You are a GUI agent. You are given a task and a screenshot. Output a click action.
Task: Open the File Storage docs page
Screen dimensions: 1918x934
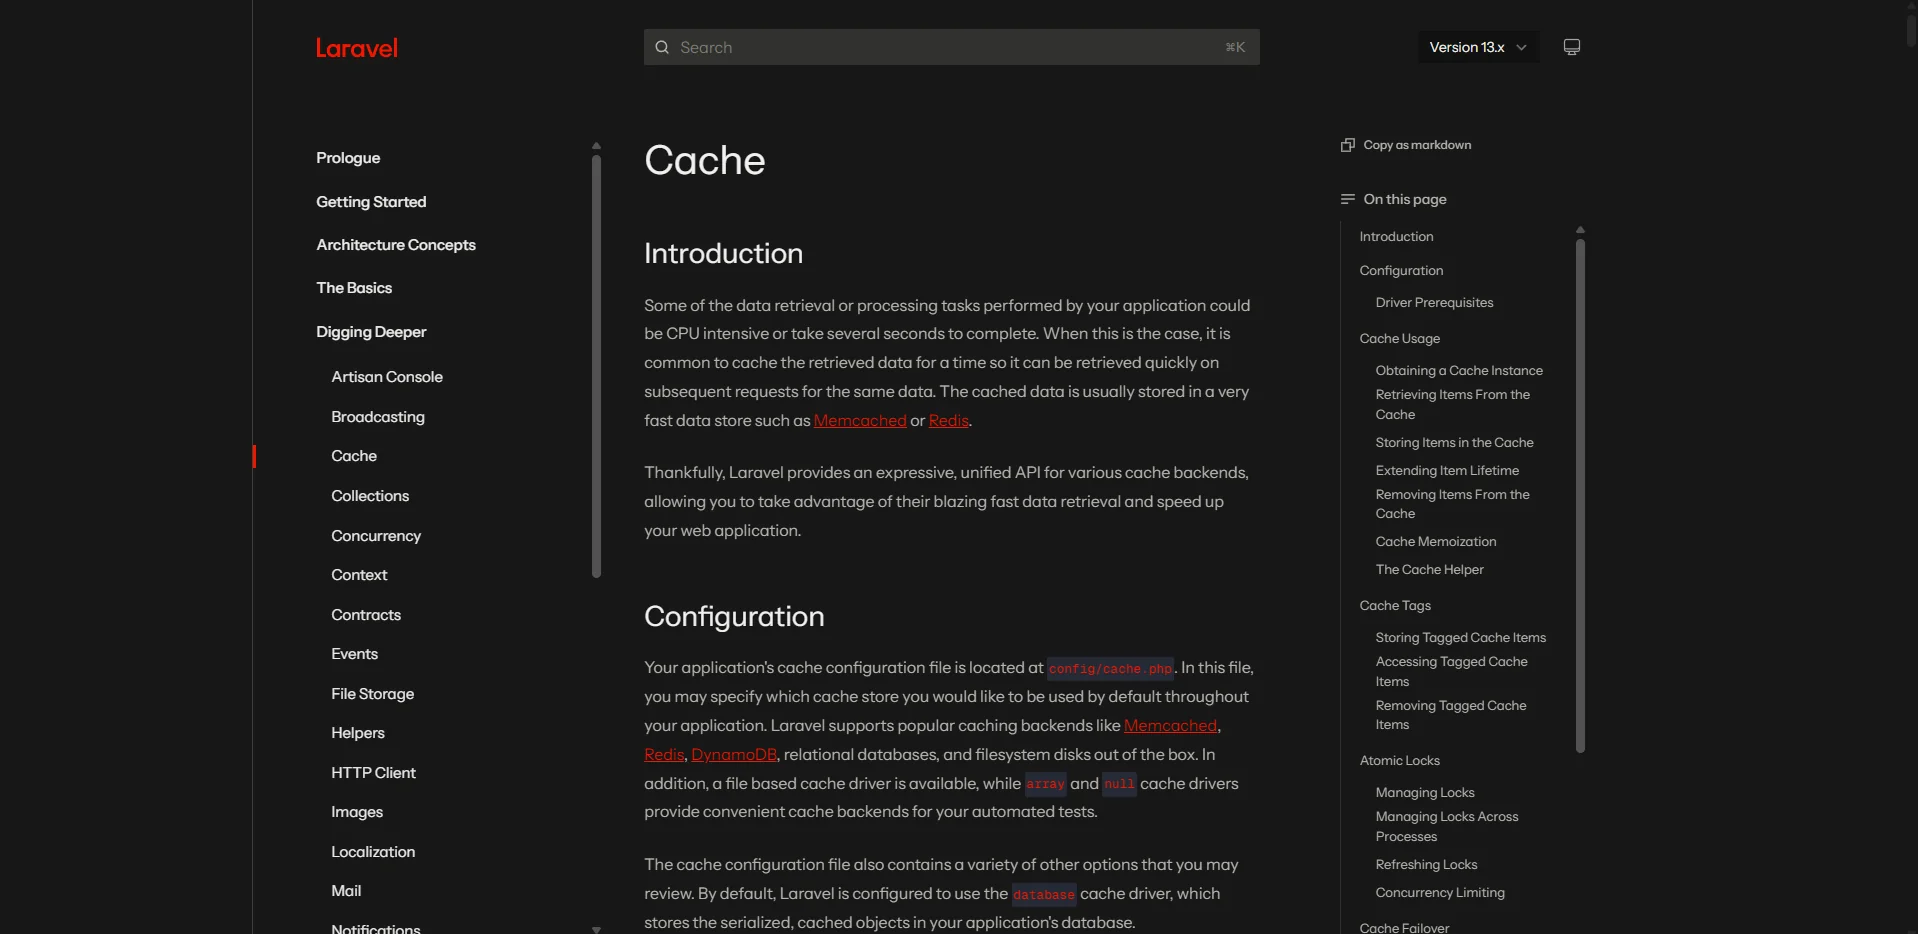pos(372,694)
